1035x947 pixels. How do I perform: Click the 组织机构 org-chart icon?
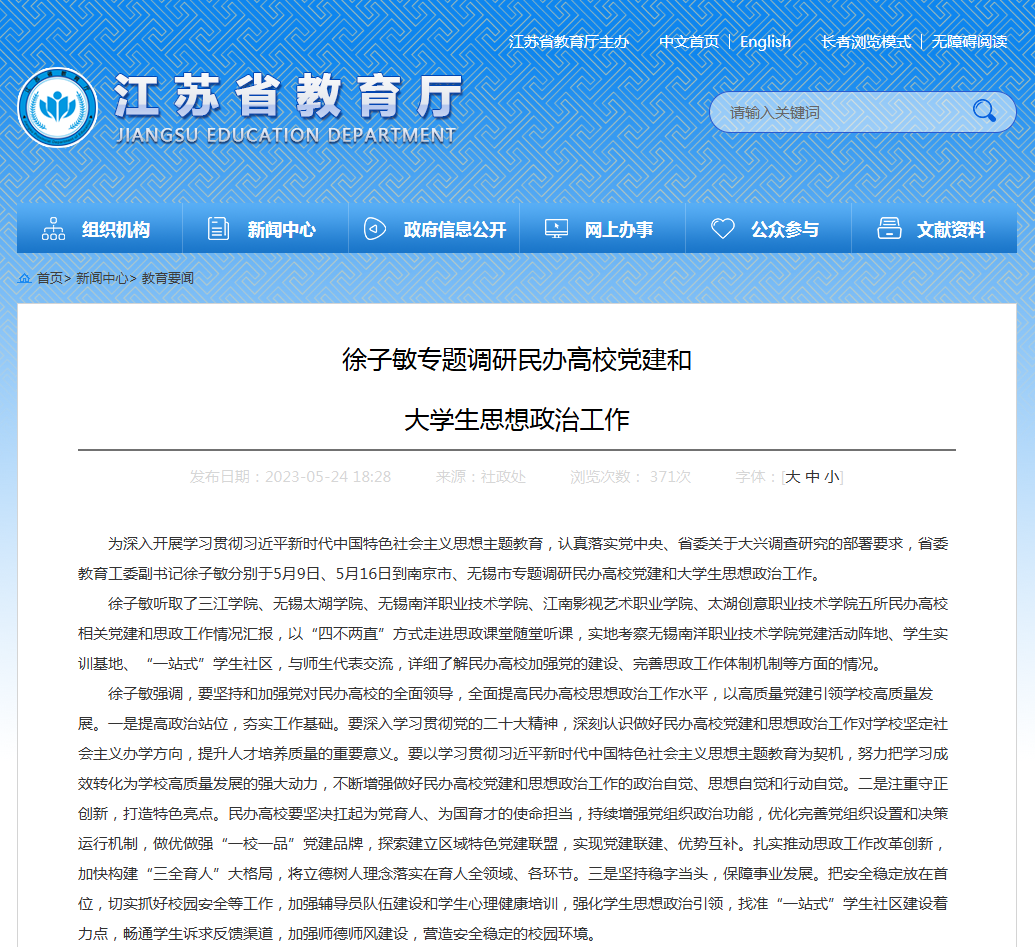click(53, 229)
